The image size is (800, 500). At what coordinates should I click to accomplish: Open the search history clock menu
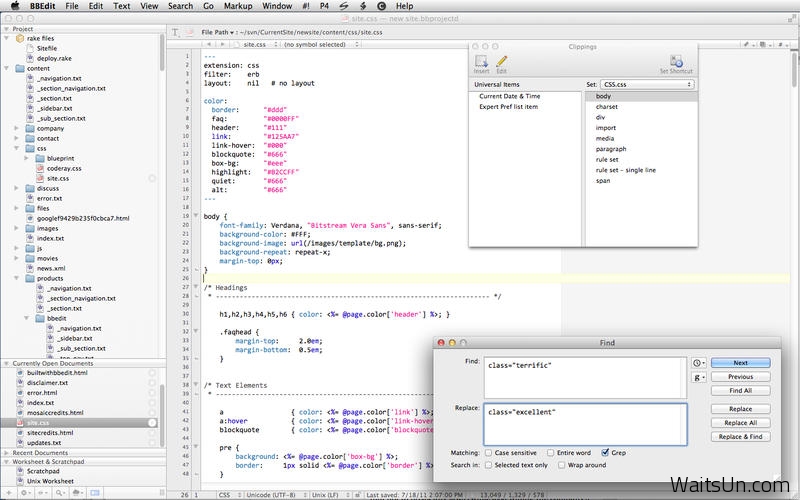click(x=698, y=363)
